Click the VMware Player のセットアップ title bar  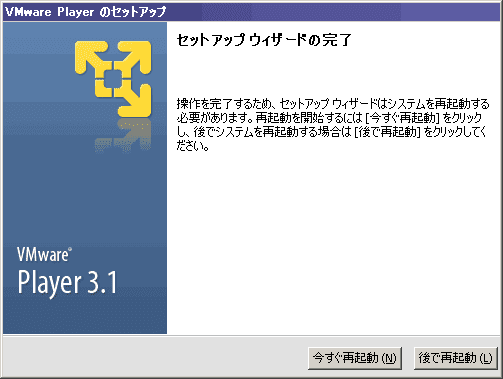pos(252,12)
